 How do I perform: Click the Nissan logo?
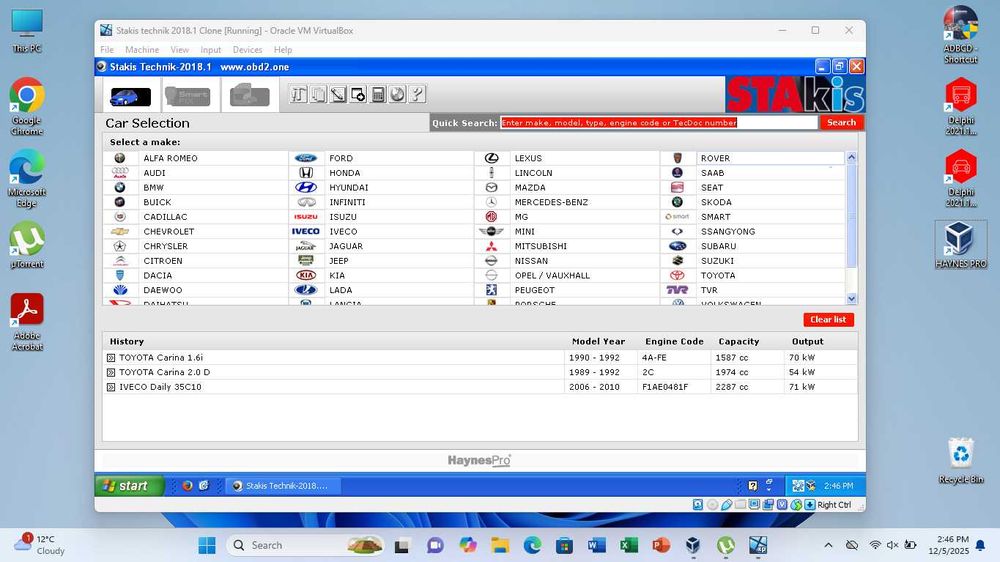[491, 261]
